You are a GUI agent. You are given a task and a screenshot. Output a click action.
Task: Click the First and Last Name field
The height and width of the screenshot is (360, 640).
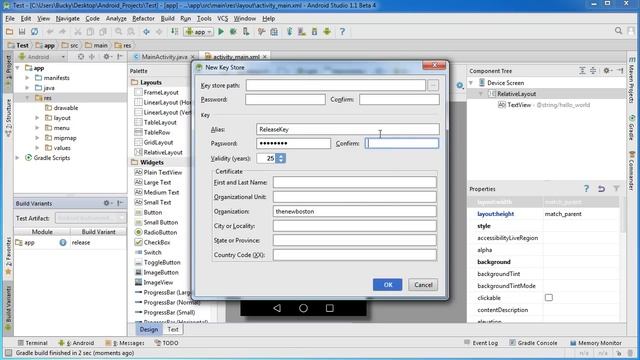(355, 182)
